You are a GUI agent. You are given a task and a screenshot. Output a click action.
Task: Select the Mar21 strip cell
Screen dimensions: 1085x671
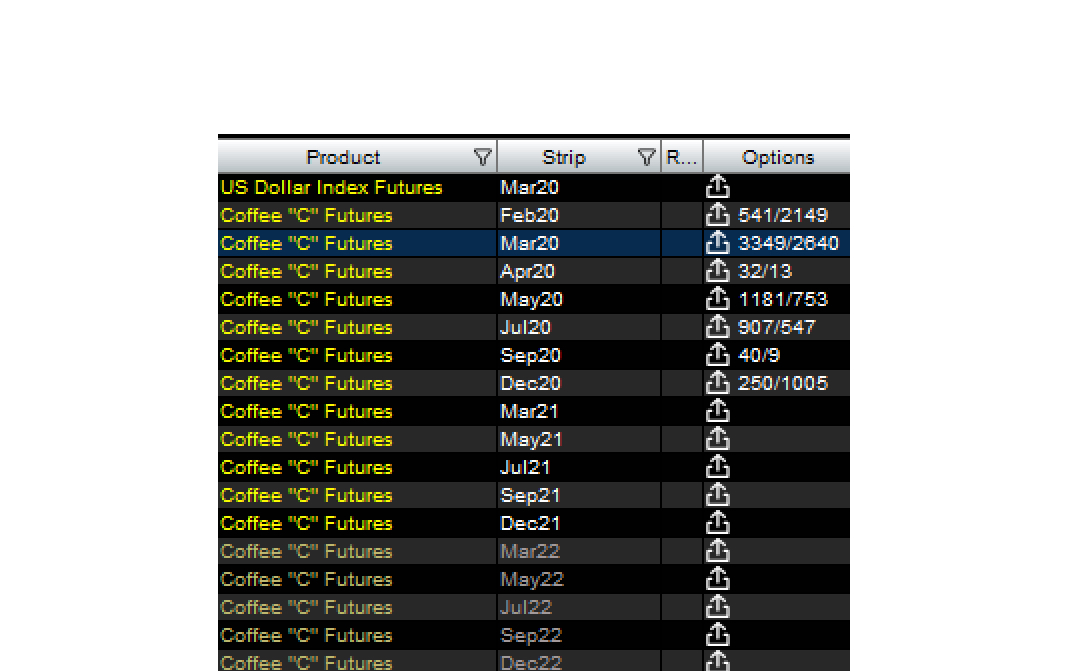coord(578,412)
